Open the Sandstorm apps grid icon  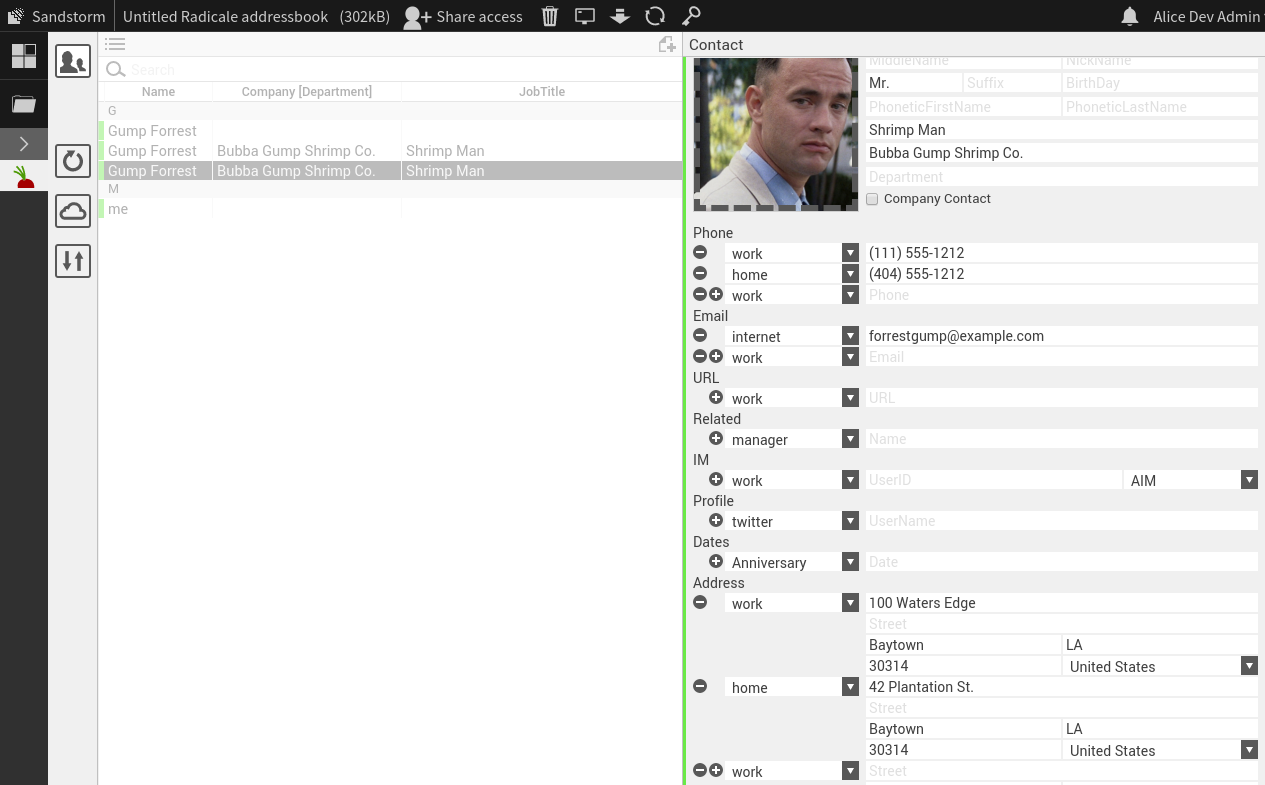pos(24,56)
